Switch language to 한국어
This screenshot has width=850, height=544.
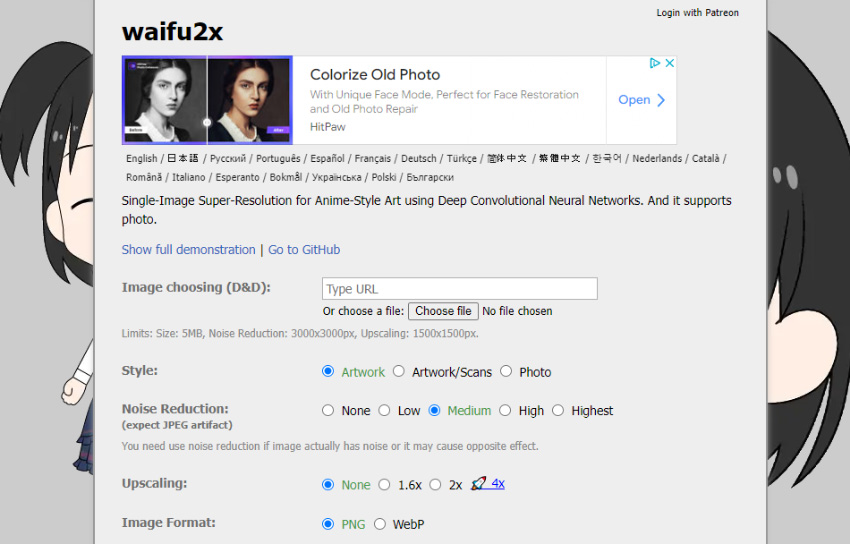tap(607, 158)
